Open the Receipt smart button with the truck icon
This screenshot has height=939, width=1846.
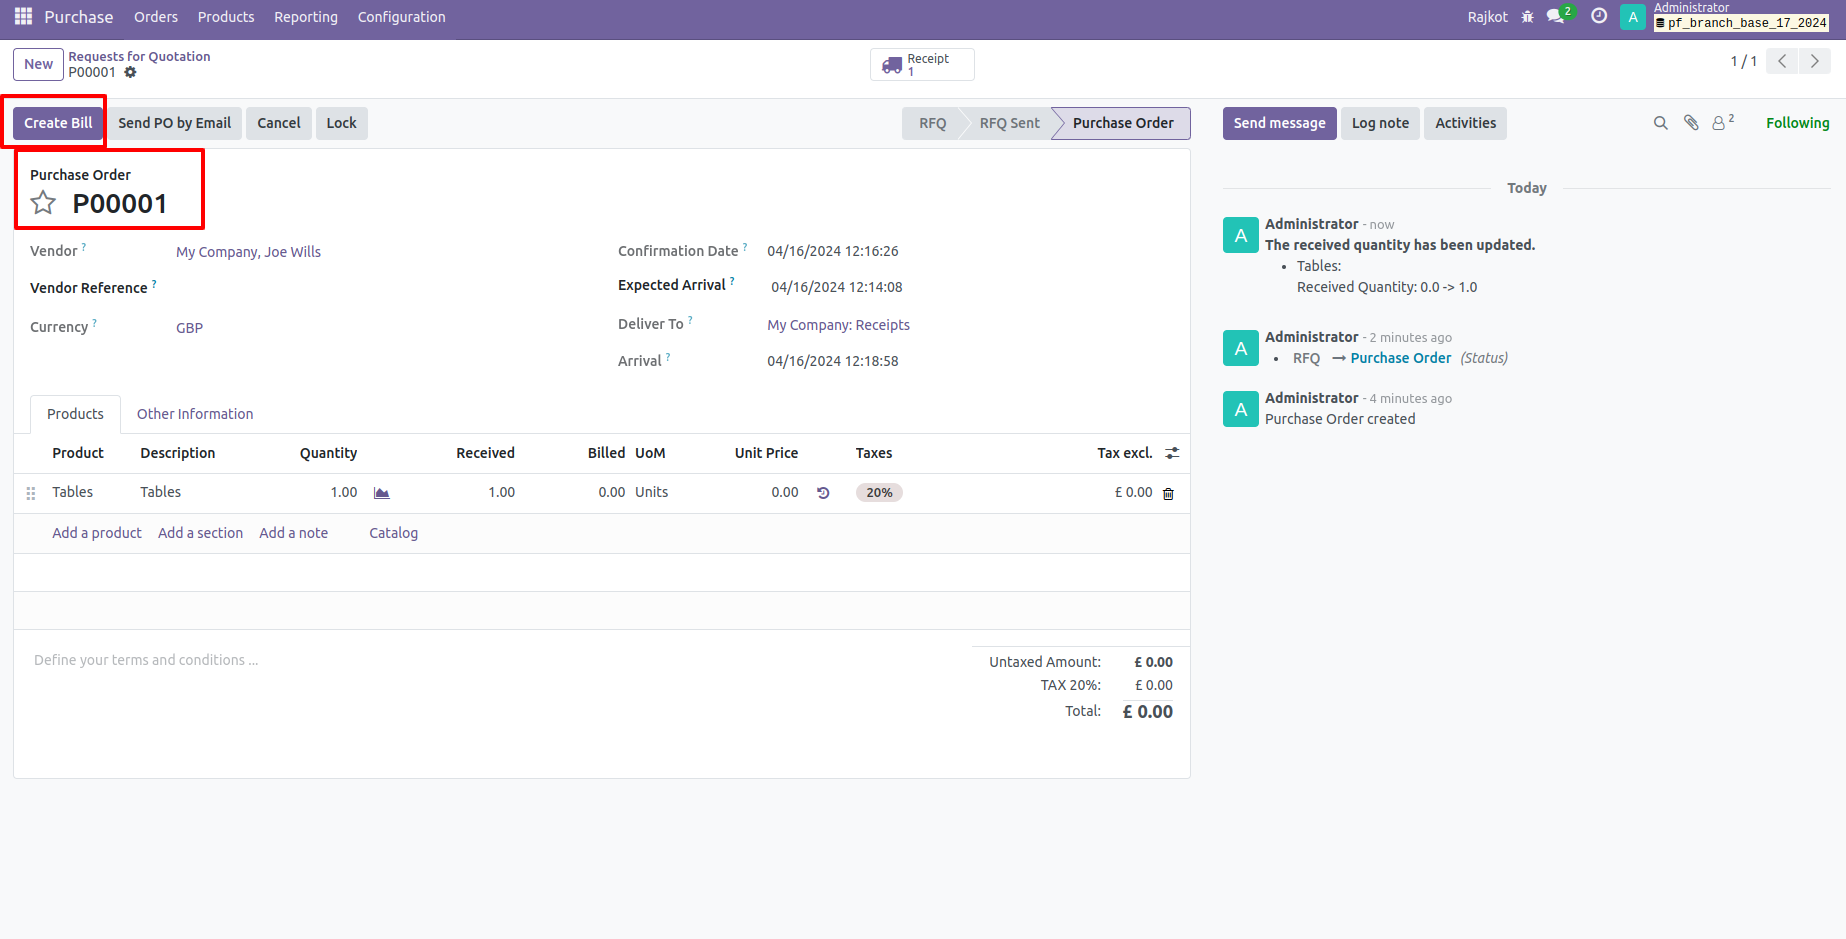pyautogui.click(x=921, y=64)
